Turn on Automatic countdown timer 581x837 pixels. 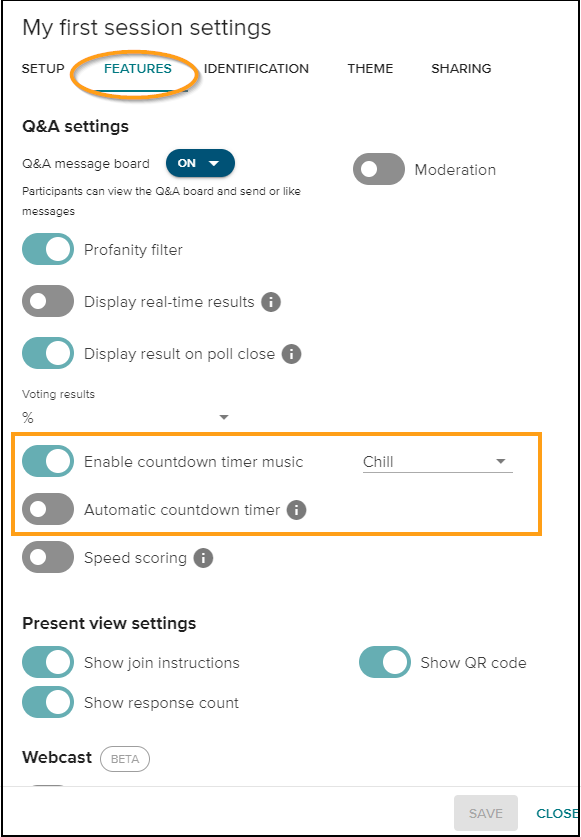(x=47, y=509)
